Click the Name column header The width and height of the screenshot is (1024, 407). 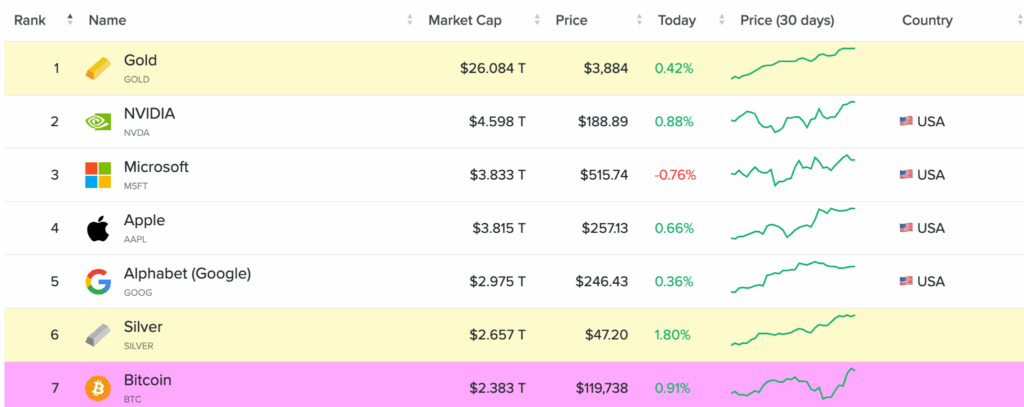[x=107, y=20]
